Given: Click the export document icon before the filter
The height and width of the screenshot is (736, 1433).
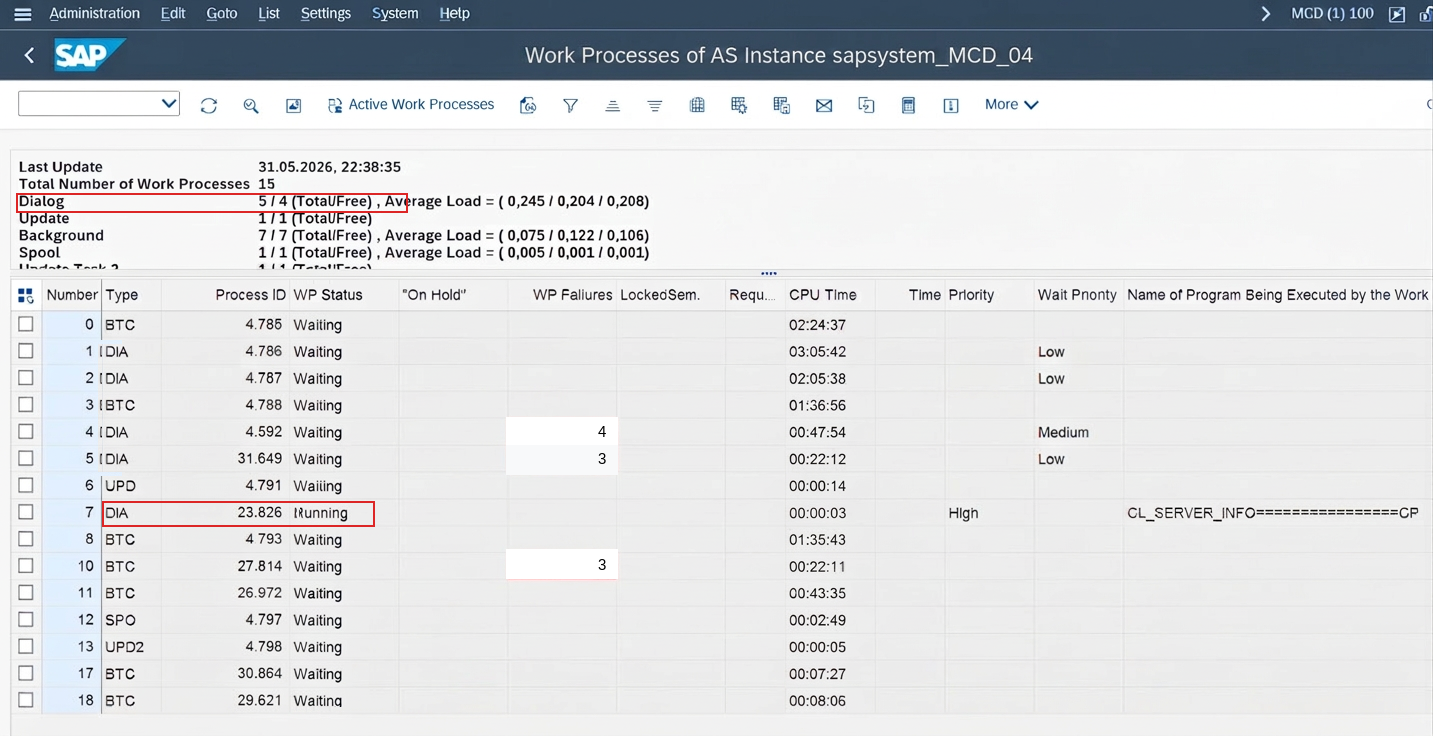Looking at the screenshot, I should point(528,105).
